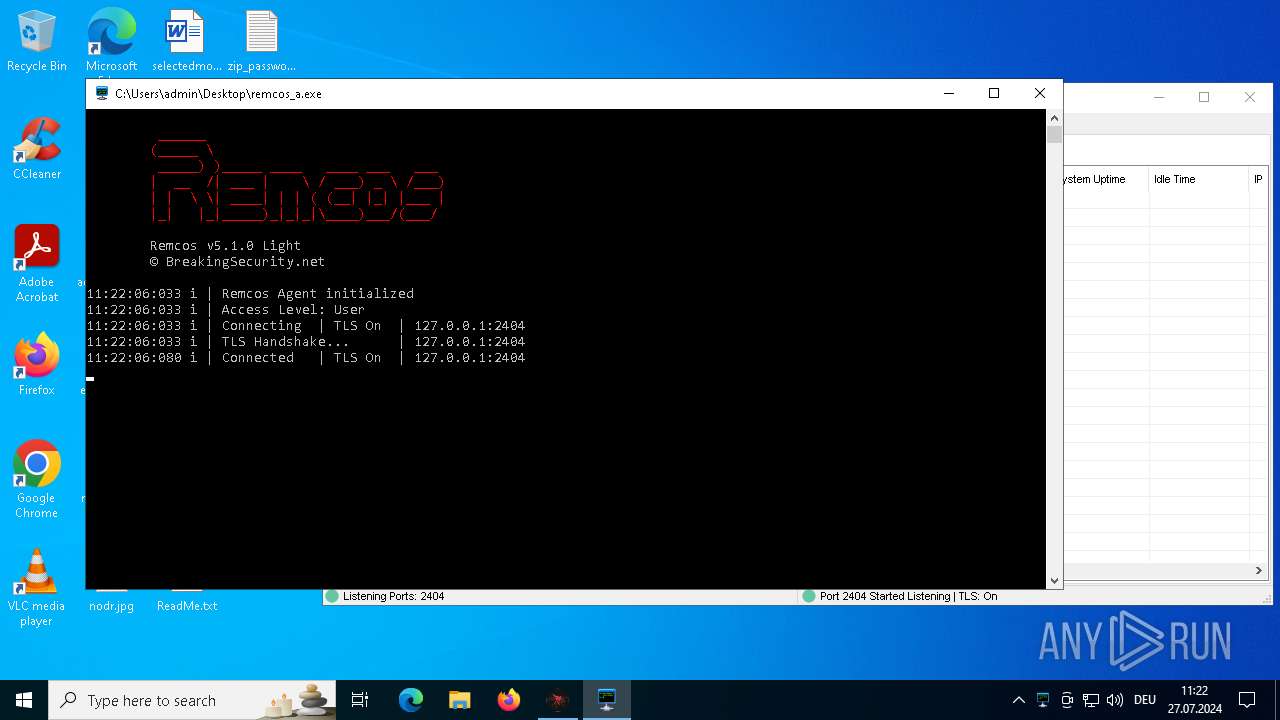Launch Edge from the taskbar
The width and height of the screenshot is (1280, 720).
[x=411, y=700]
